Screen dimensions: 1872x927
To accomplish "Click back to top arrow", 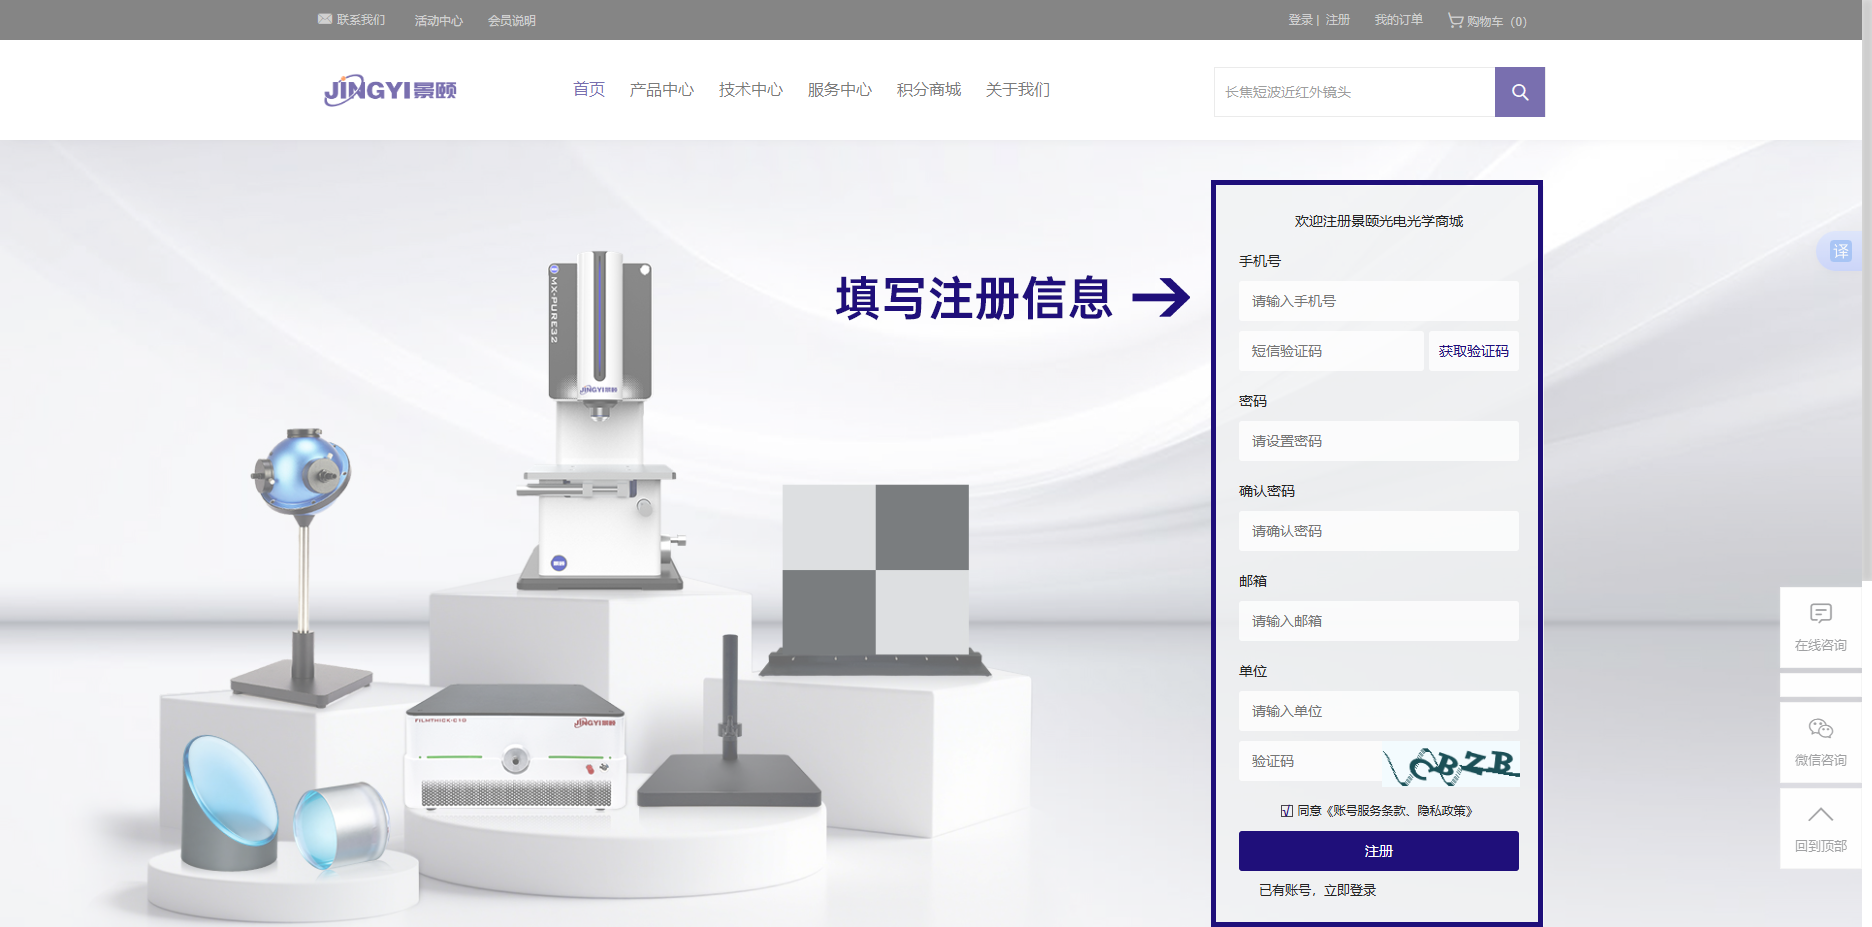I will tap(1820, 816).
